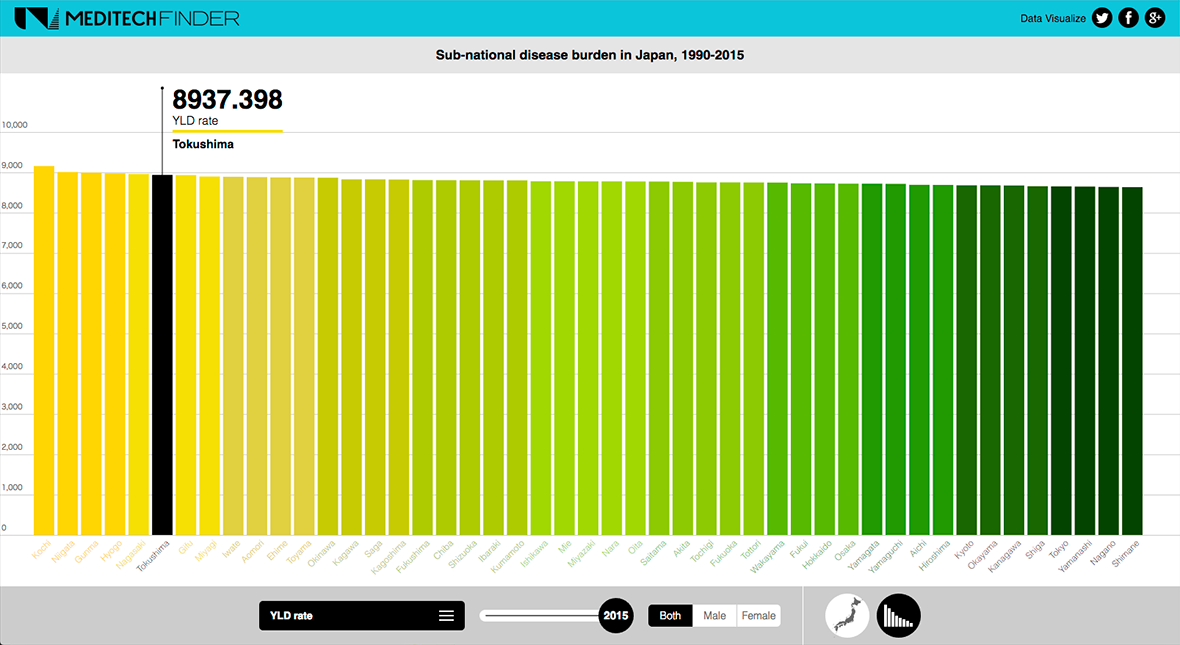This screenshot has width=1180, height=645.
Task: Click the 2015 year slider handle
Action: pos(615,616)
